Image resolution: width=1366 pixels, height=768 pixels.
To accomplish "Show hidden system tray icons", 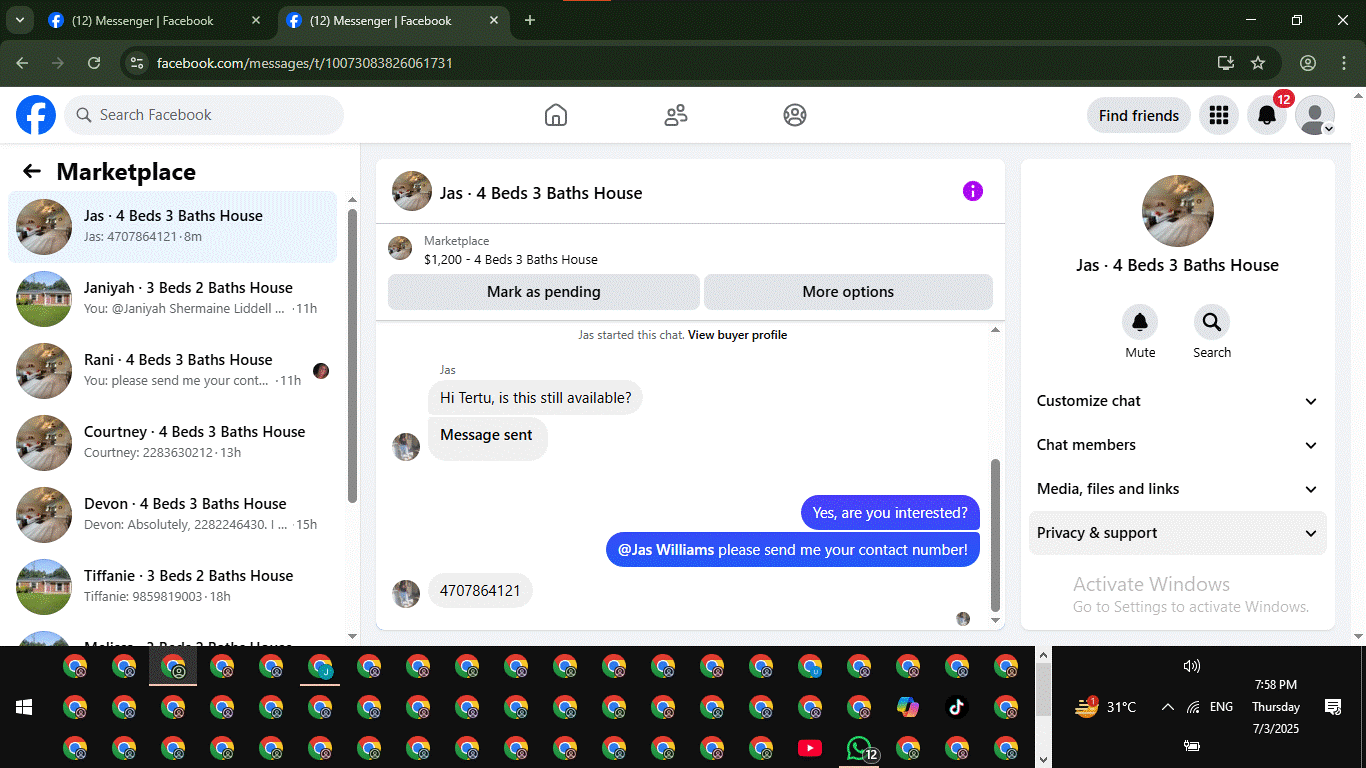I will (x=1167, y=707).
